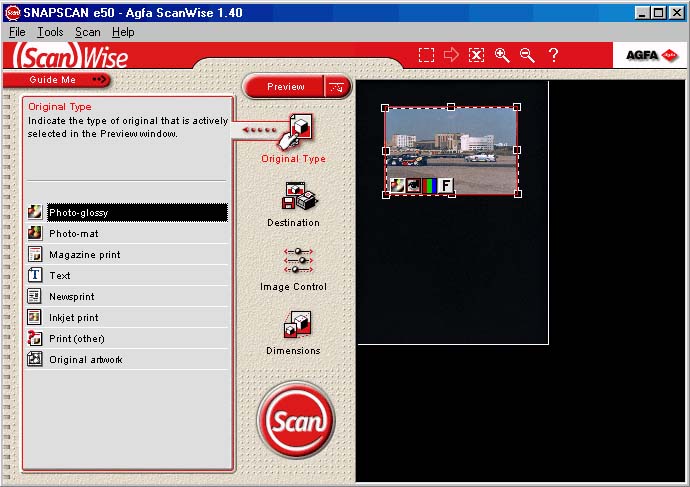Choose Magazine print as original type

click(84, 254)
